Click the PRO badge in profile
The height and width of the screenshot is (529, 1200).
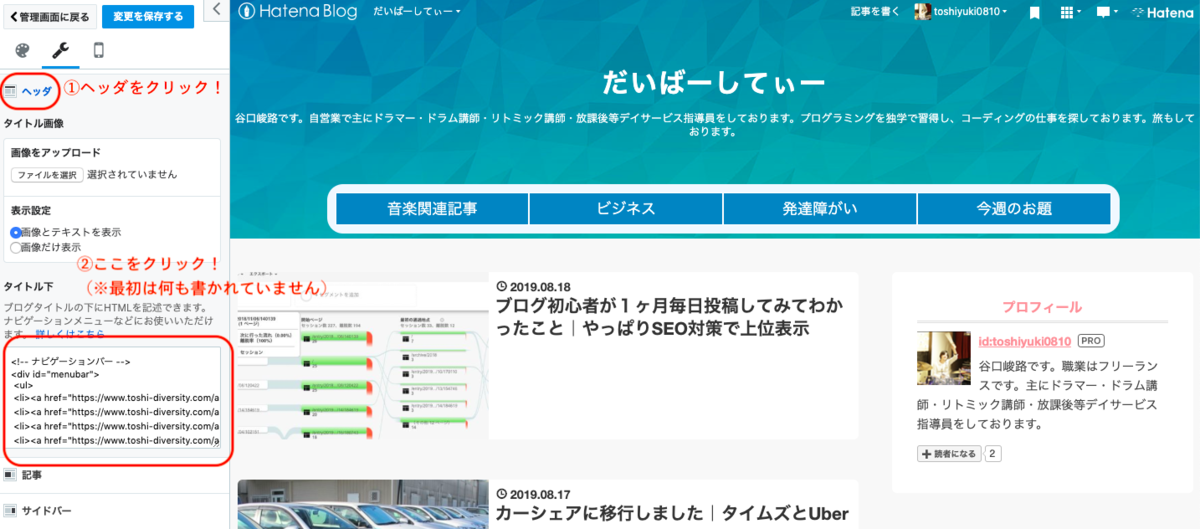point(1090,341)
